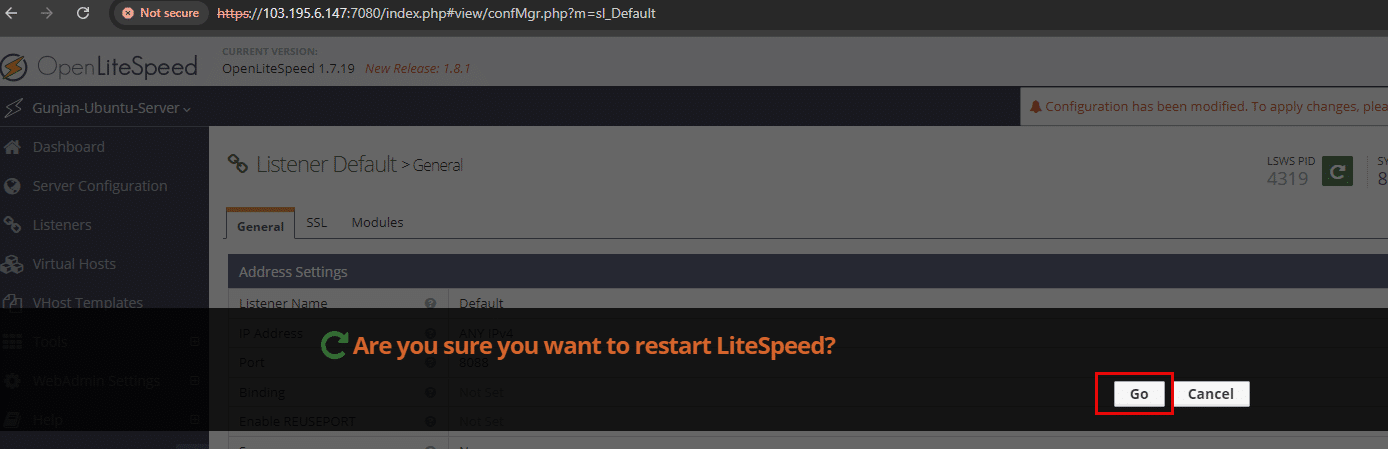Click the Listeners chain icon in sidebar
This screenshot has width=1388, height=449.
coord(13,225)
